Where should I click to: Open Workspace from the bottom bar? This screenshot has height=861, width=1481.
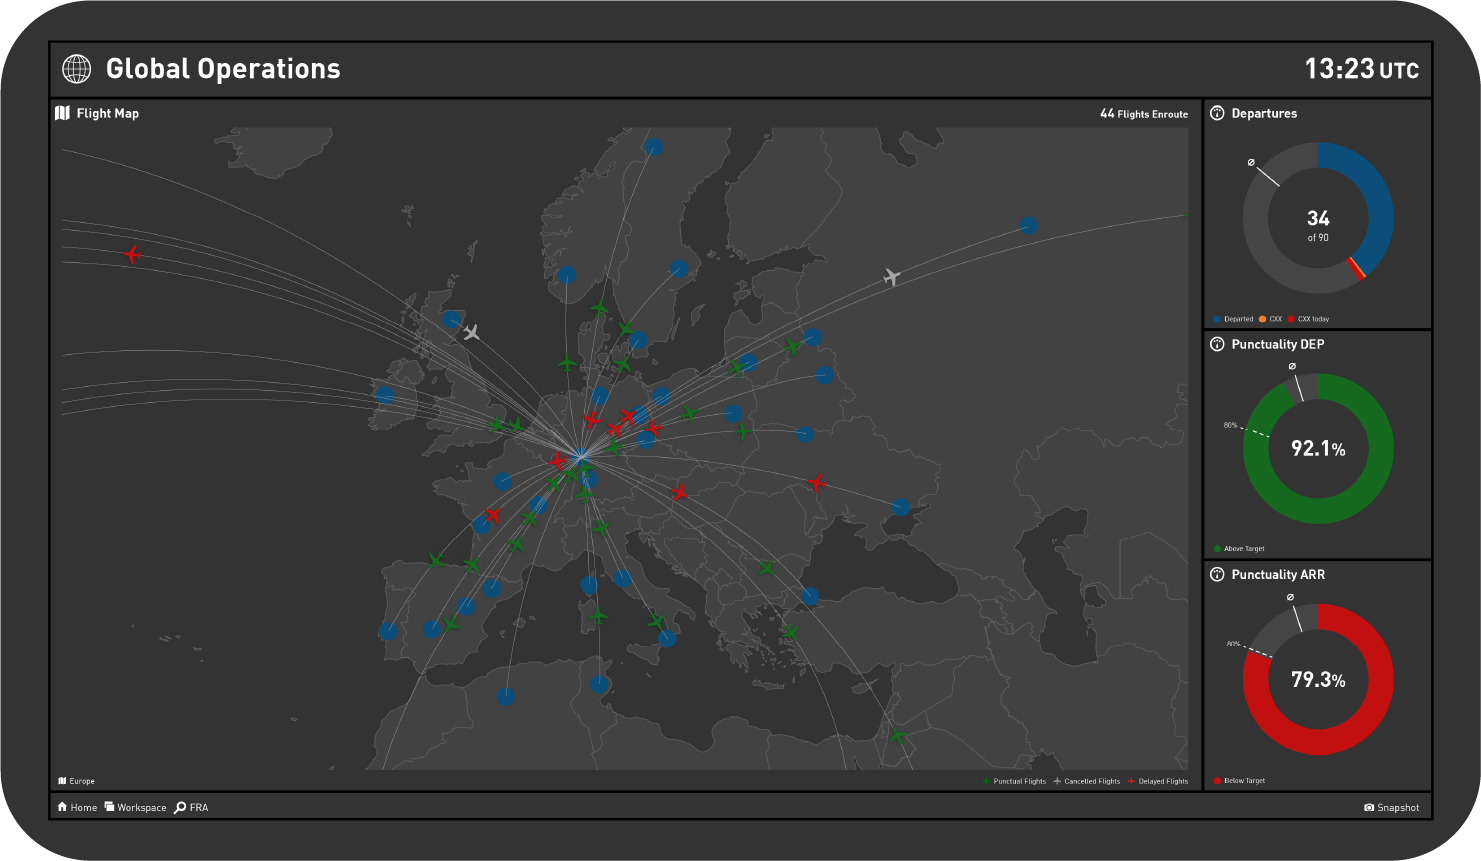click(x=135, y=807)
